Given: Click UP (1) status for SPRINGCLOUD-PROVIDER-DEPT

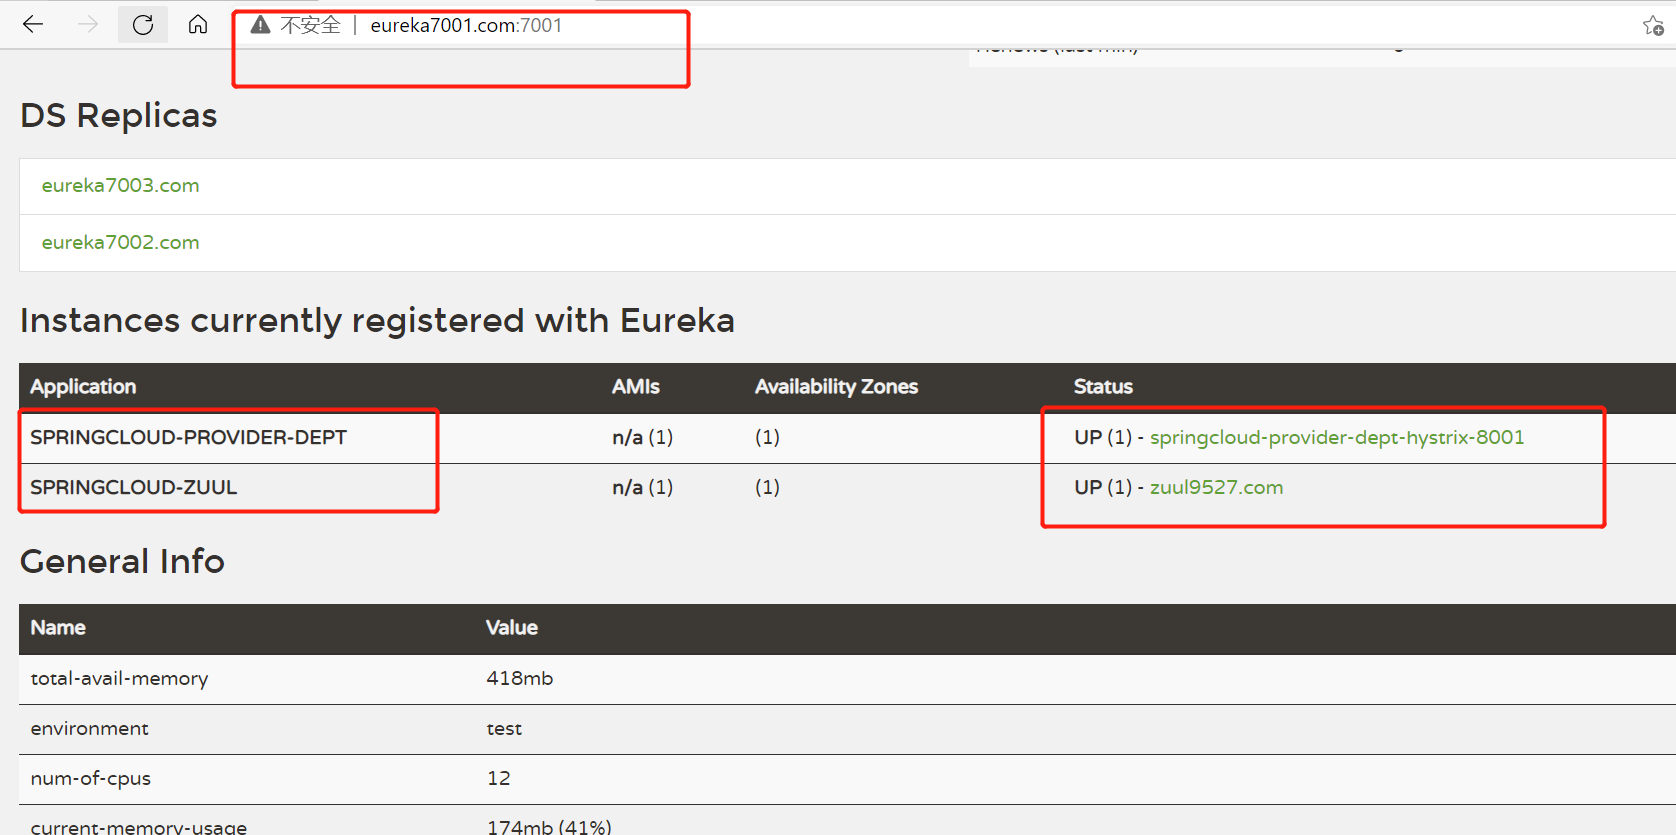Looking at the screenshot, I should coord(1103,437).
